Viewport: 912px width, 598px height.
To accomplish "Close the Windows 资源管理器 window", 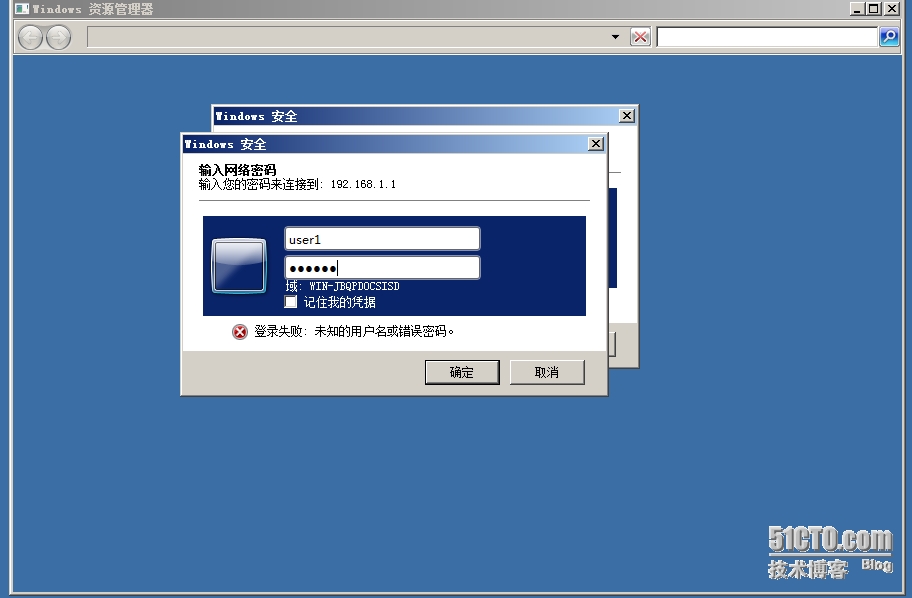I will [x=891, y=9].
